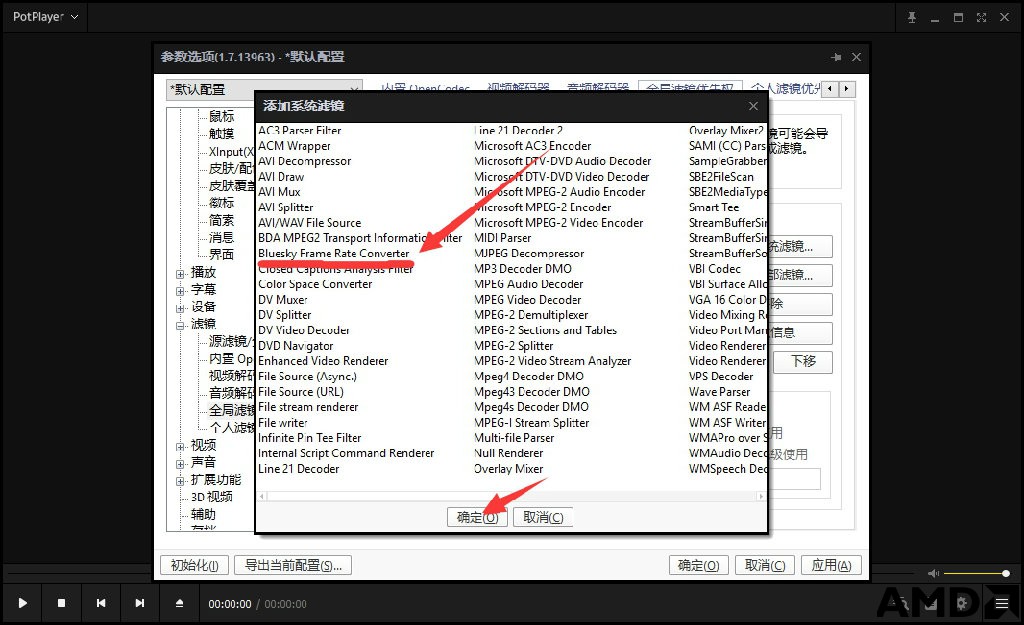The width and height of the screenshot is (1024, 625).
Task: Click the Eject/Open file icon
Action: click(x=180, y=603)
